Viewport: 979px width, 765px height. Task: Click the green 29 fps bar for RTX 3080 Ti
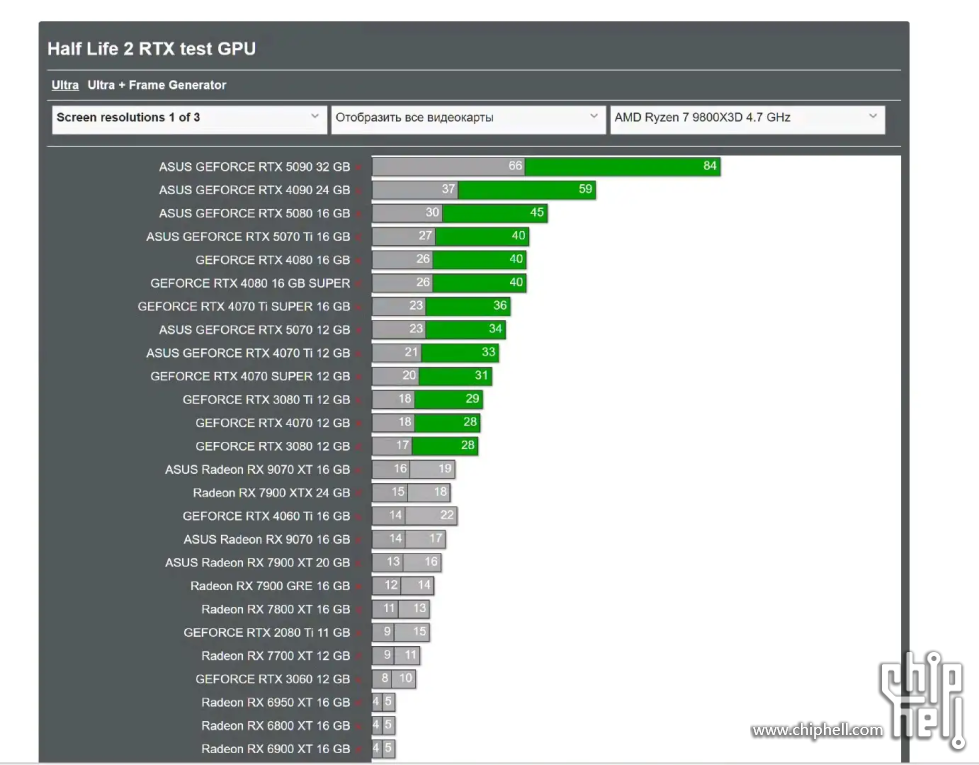pos(448,399)
